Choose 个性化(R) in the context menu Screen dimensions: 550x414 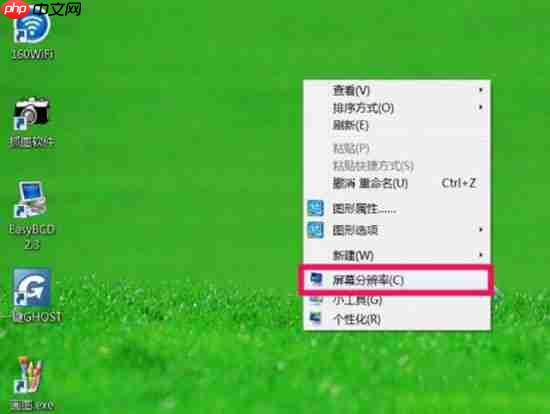pyautogui.click(x=397, y=319)
